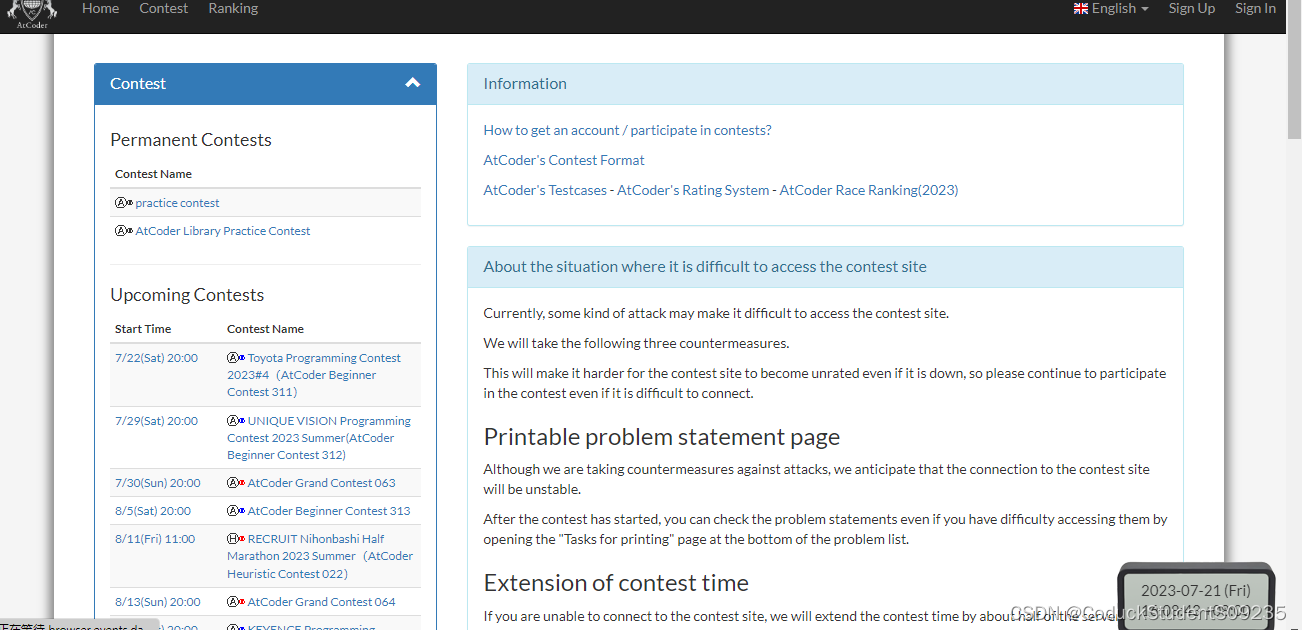1302x630 pixels.
Task: Click the 8/11(Fri) 11:00 start time
Action: click(155, 539)
